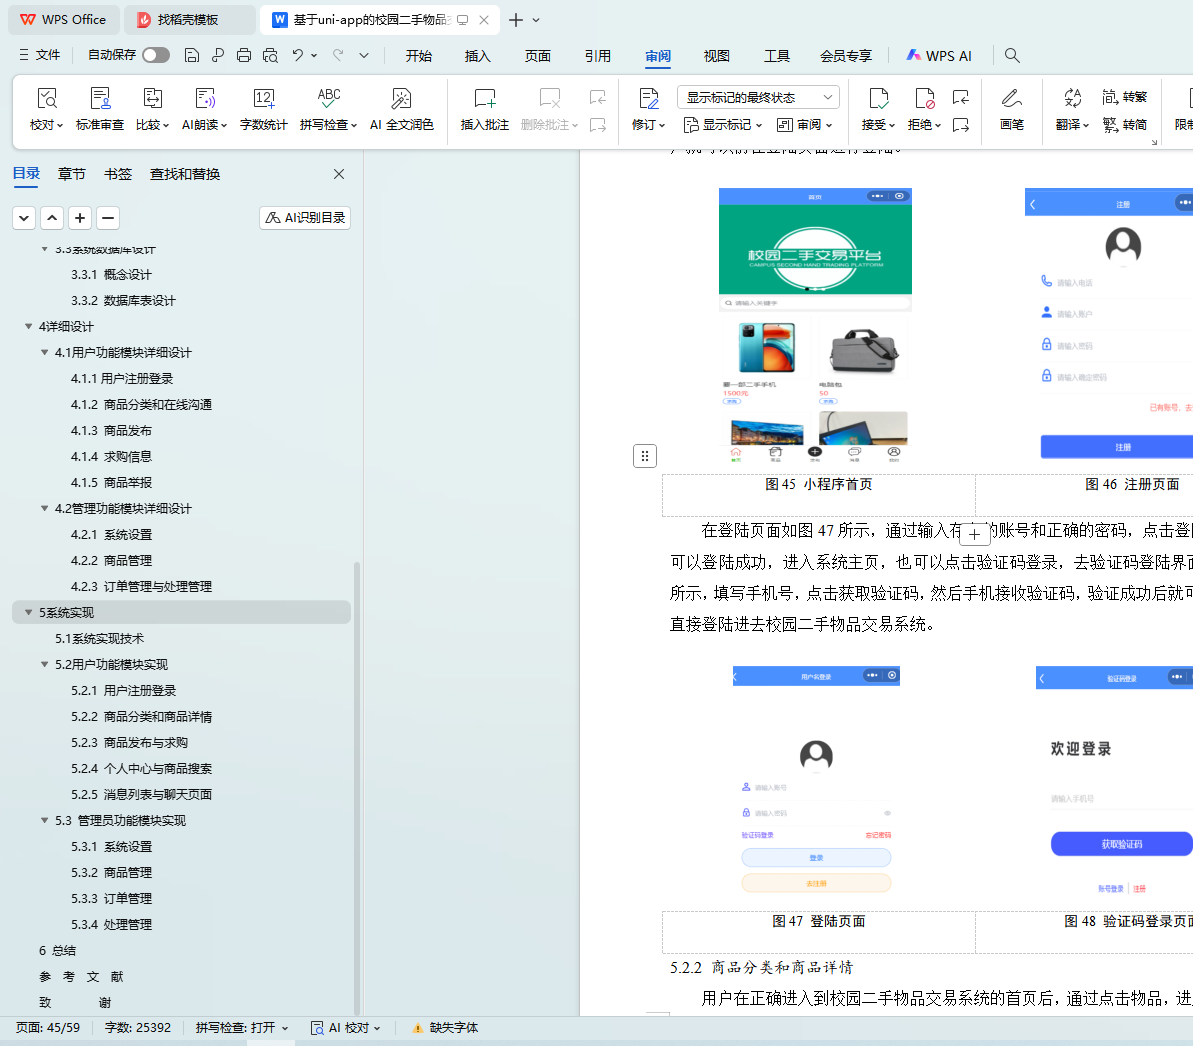Click the outline panel vertical scrollbar
Viewport: 1193px width, 1046px height.
[357, 780]
